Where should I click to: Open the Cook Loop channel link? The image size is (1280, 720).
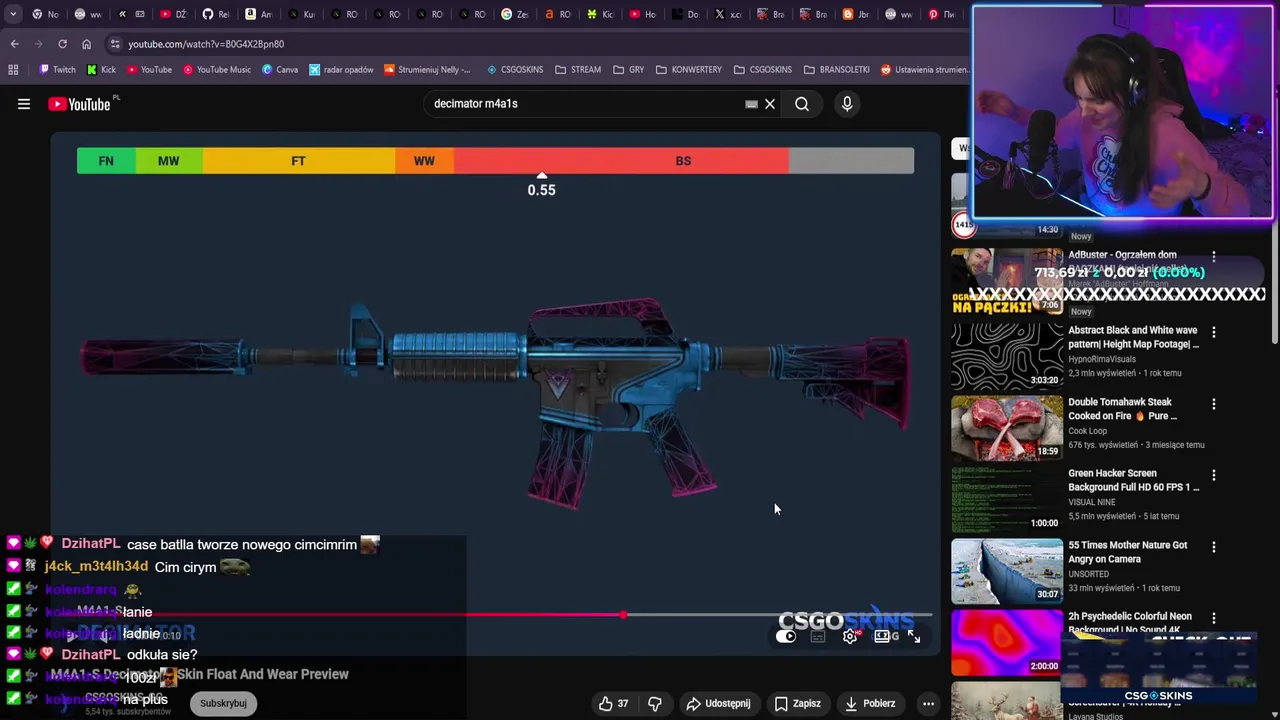tap(1088, 431)
